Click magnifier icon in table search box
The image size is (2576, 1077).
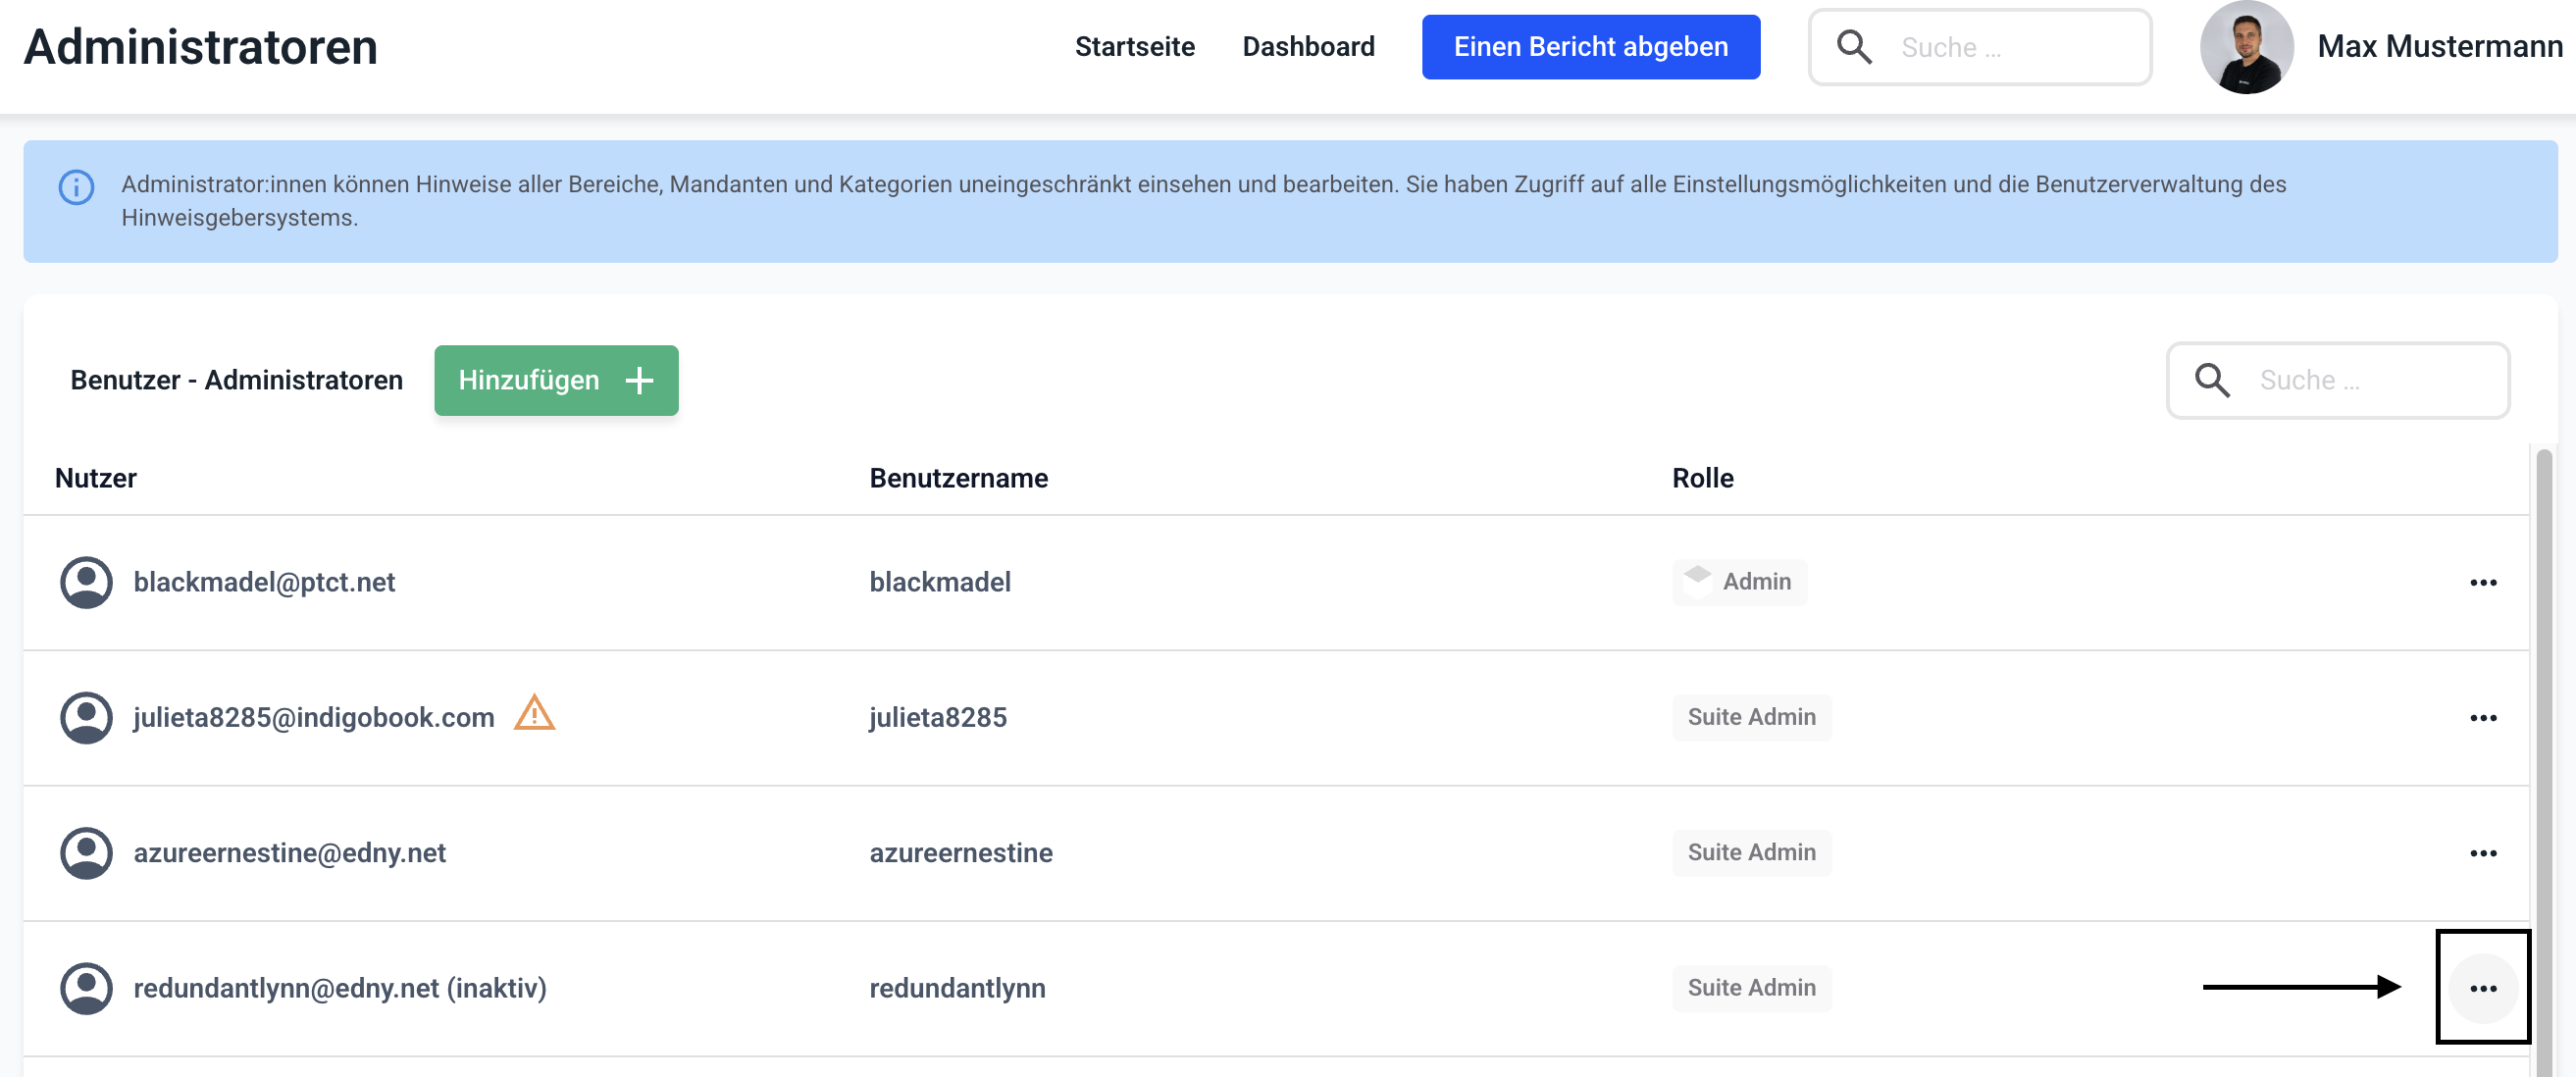(2211, 380)
